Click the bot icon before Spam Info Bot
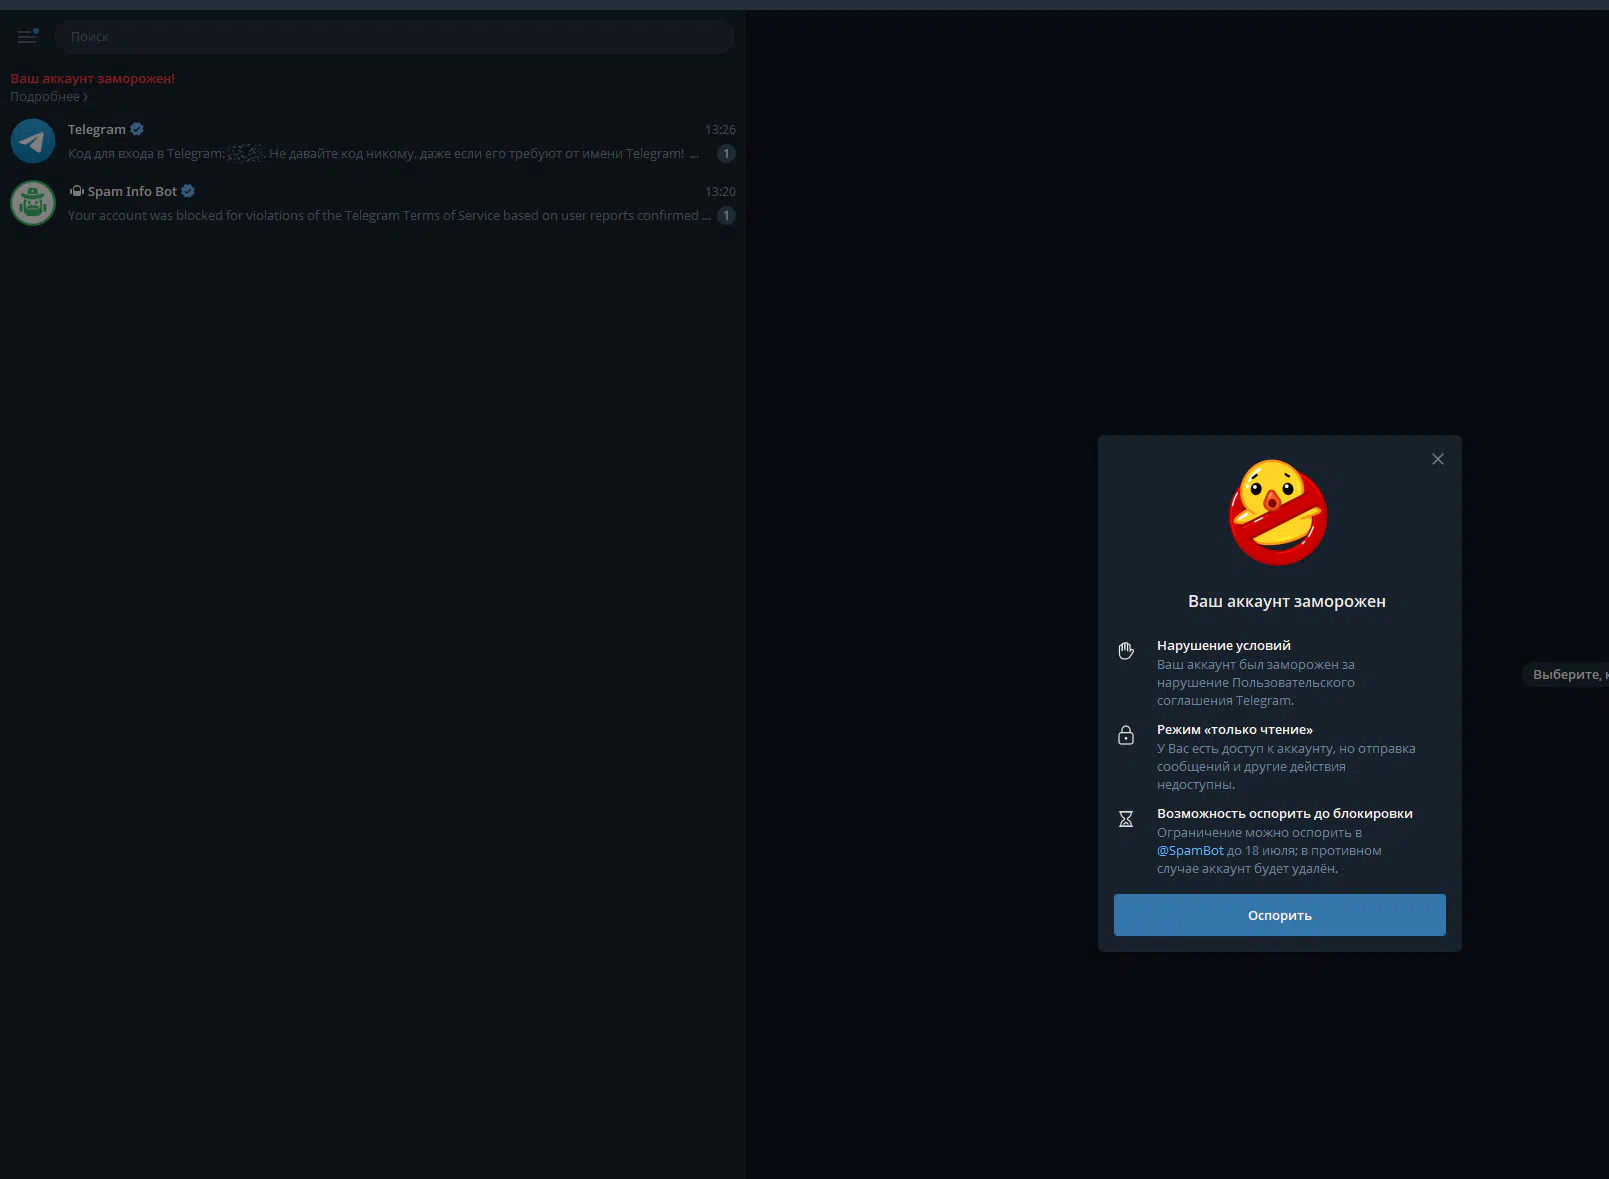This screenshot has height=1179, width=1609. 76,191
